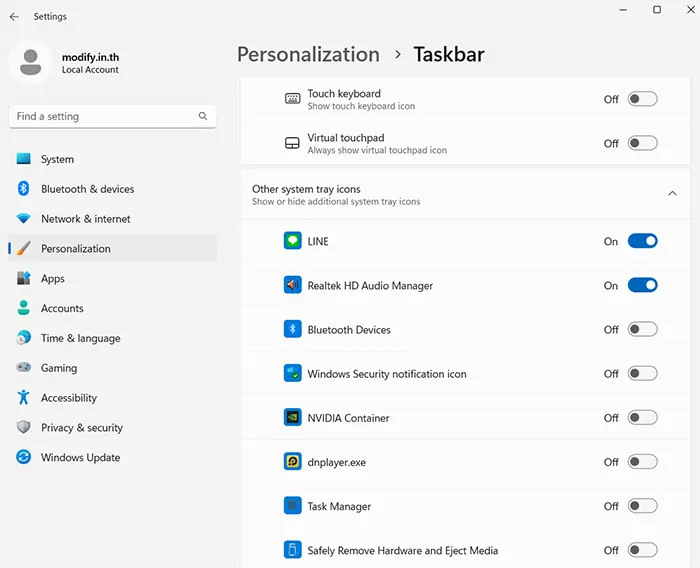Select Personalization label in the sidebar
The image size is (700, 568).
click(76, 249)
